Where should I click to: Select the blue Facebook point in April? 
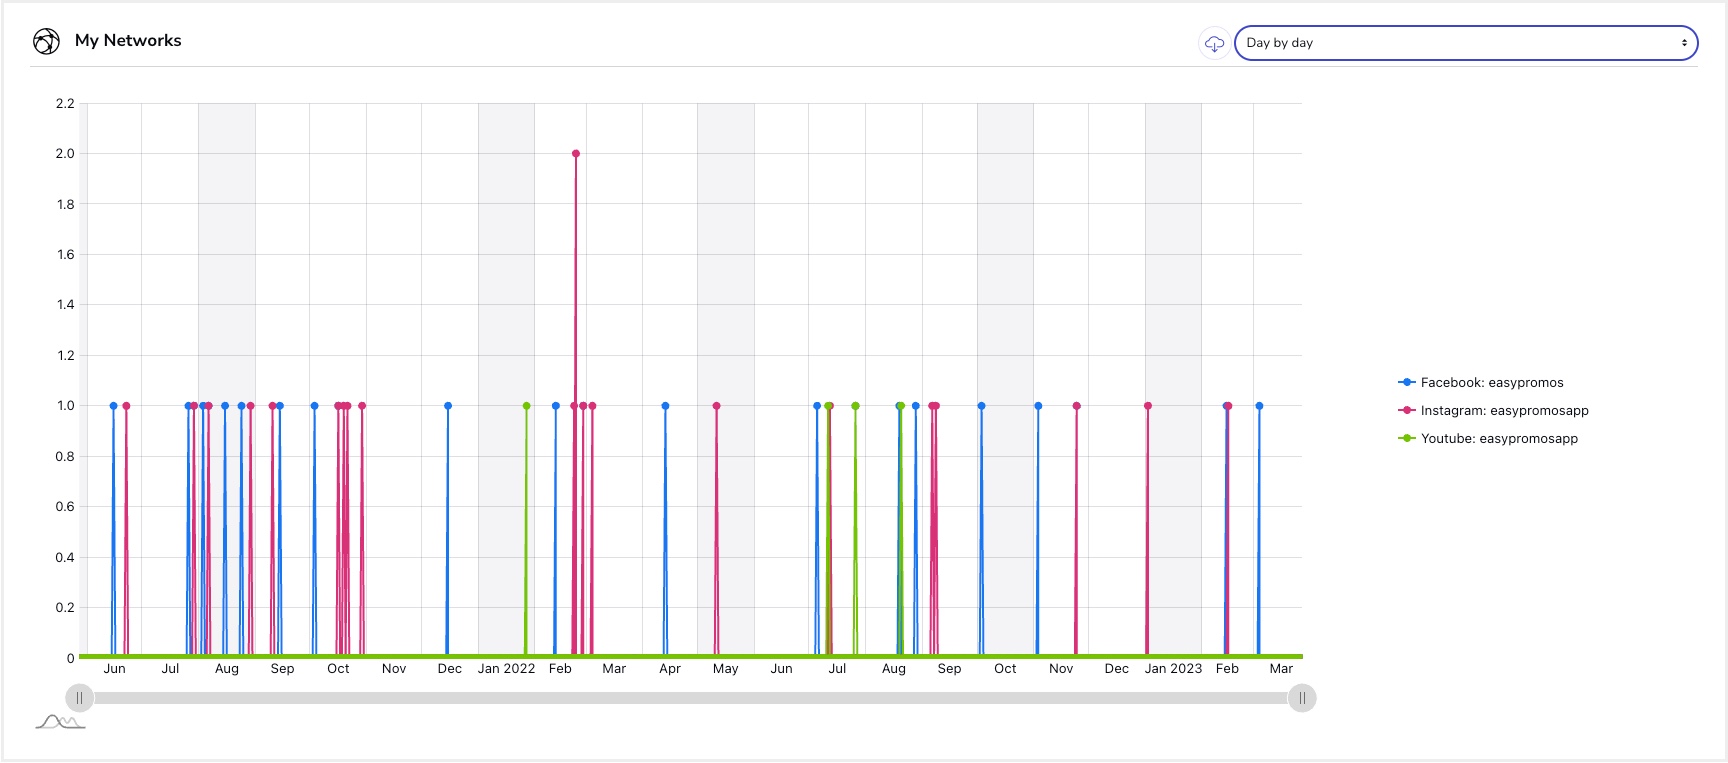[x=665, y=406]
